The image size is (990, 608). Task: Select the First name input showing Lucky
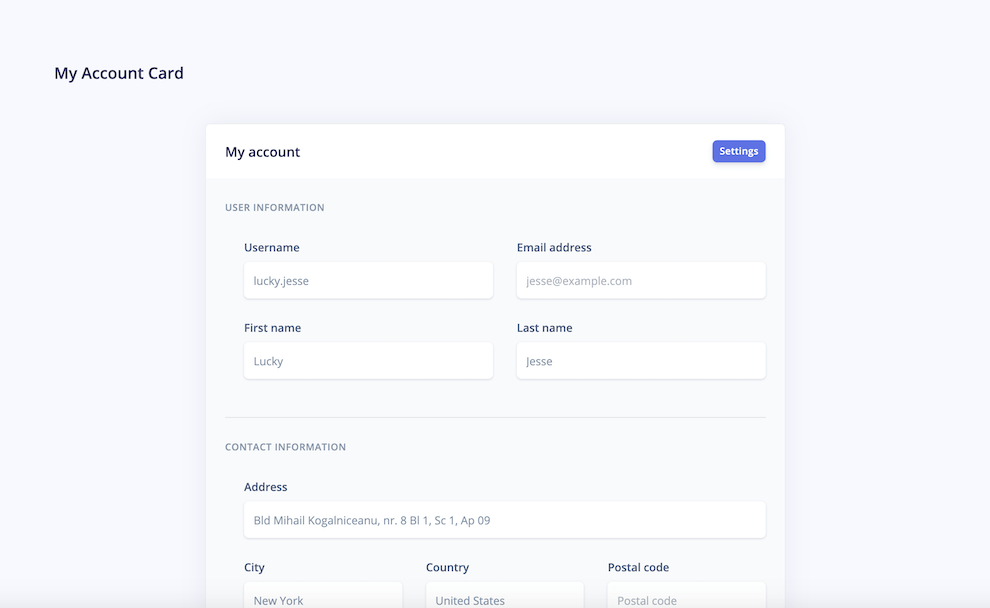368,360
